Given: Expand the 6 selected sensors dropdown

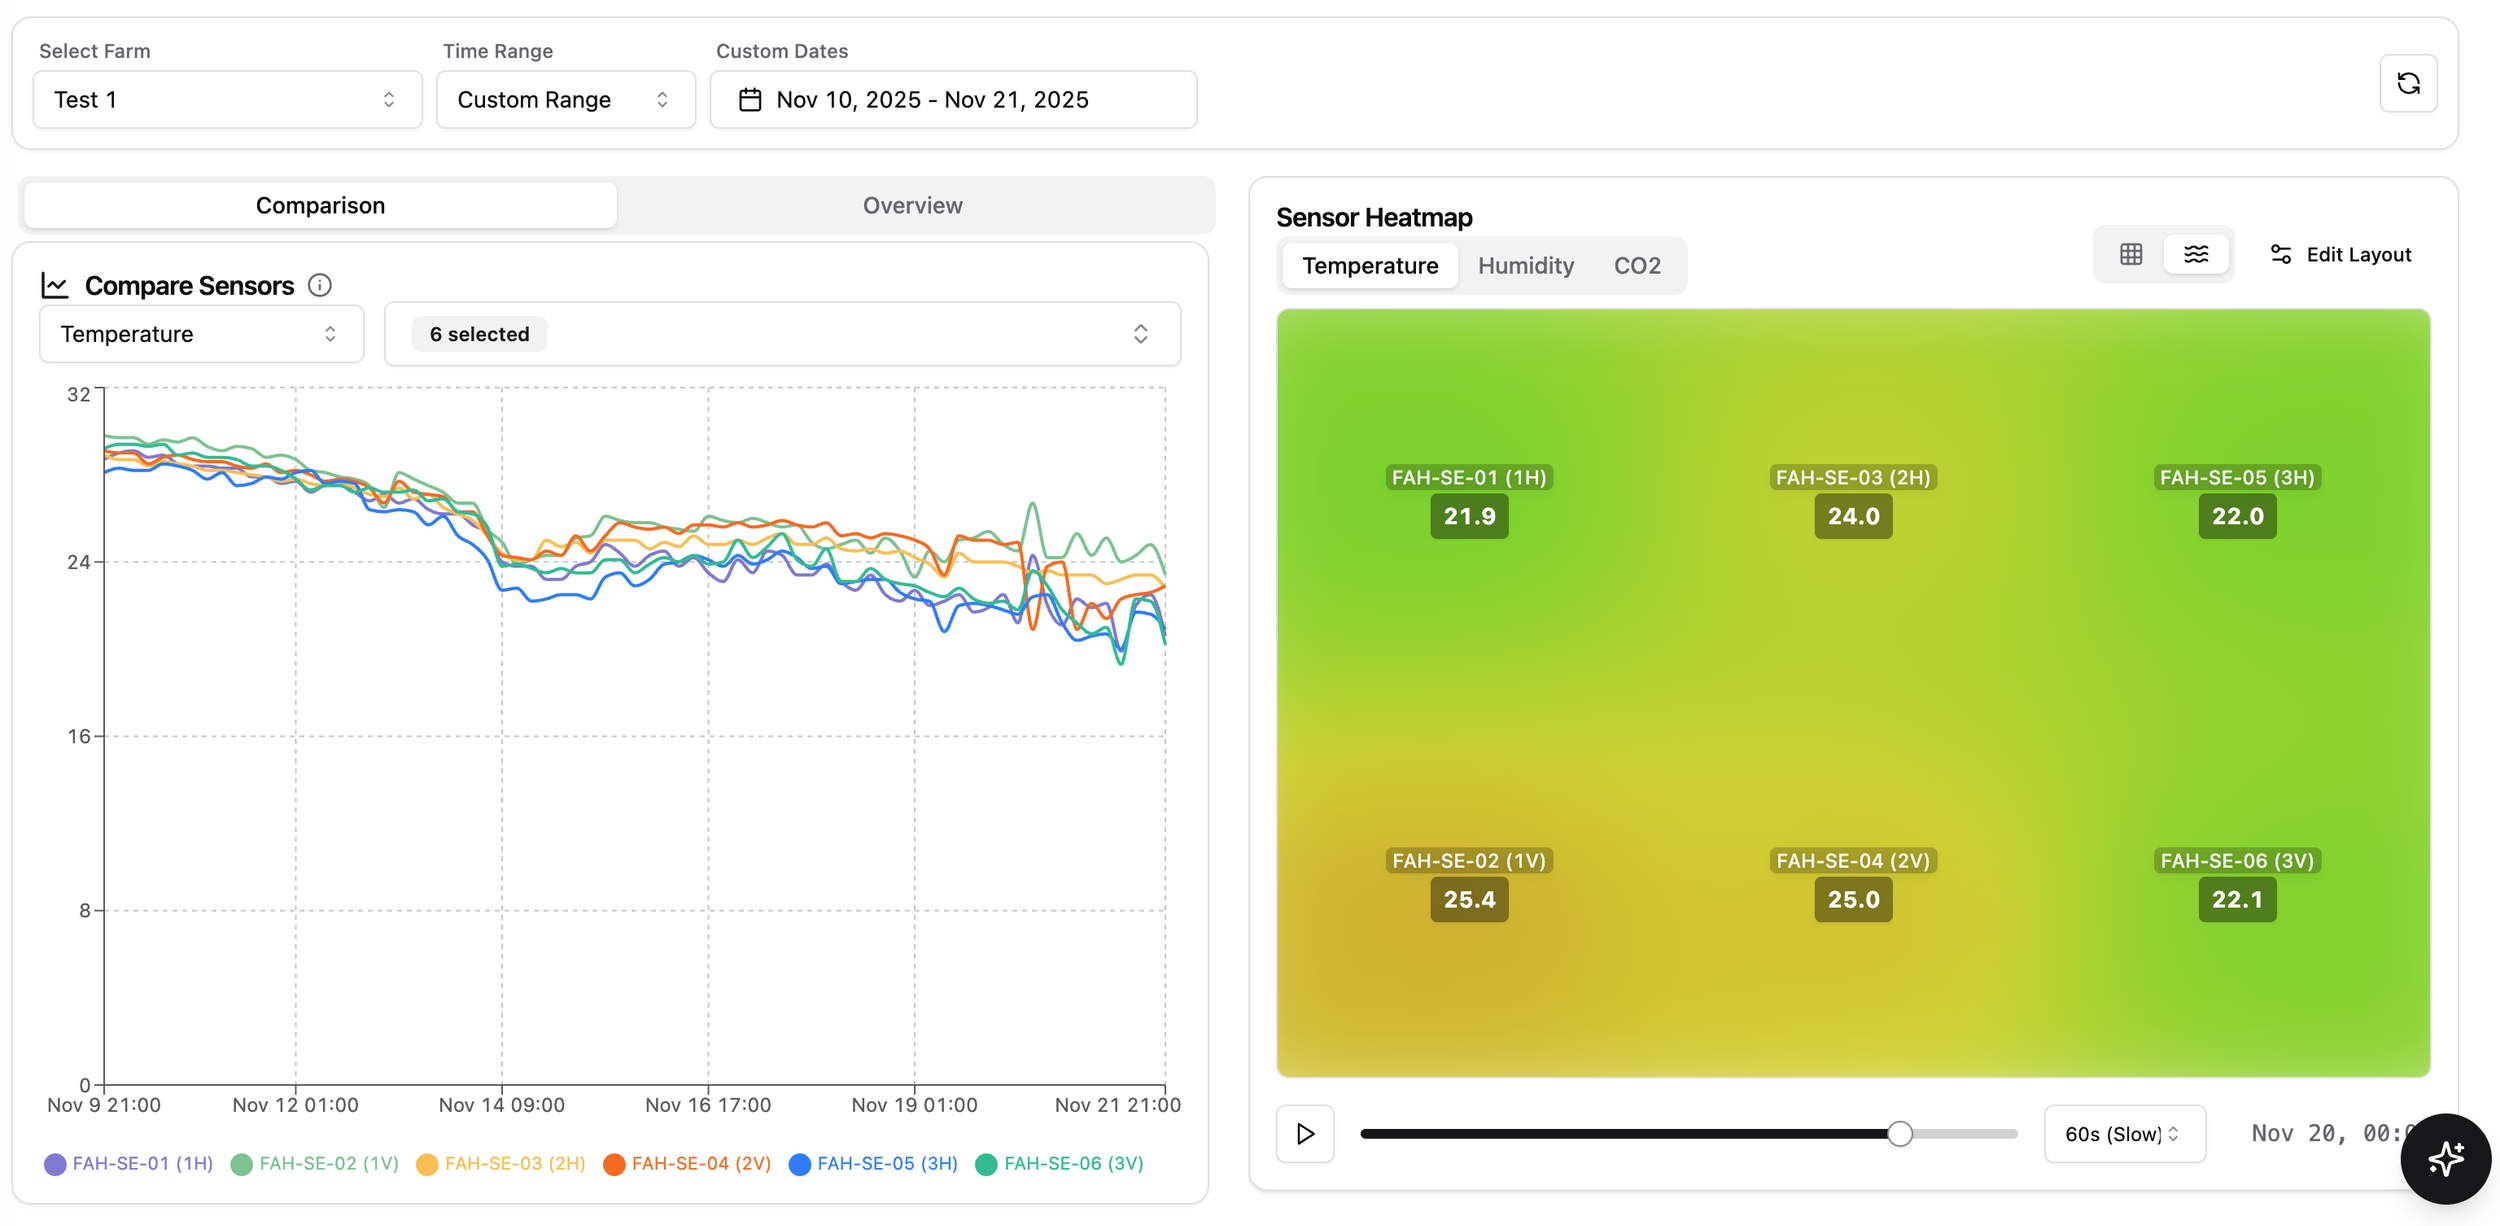Looking at the screenshot, I should pos(782,334).
